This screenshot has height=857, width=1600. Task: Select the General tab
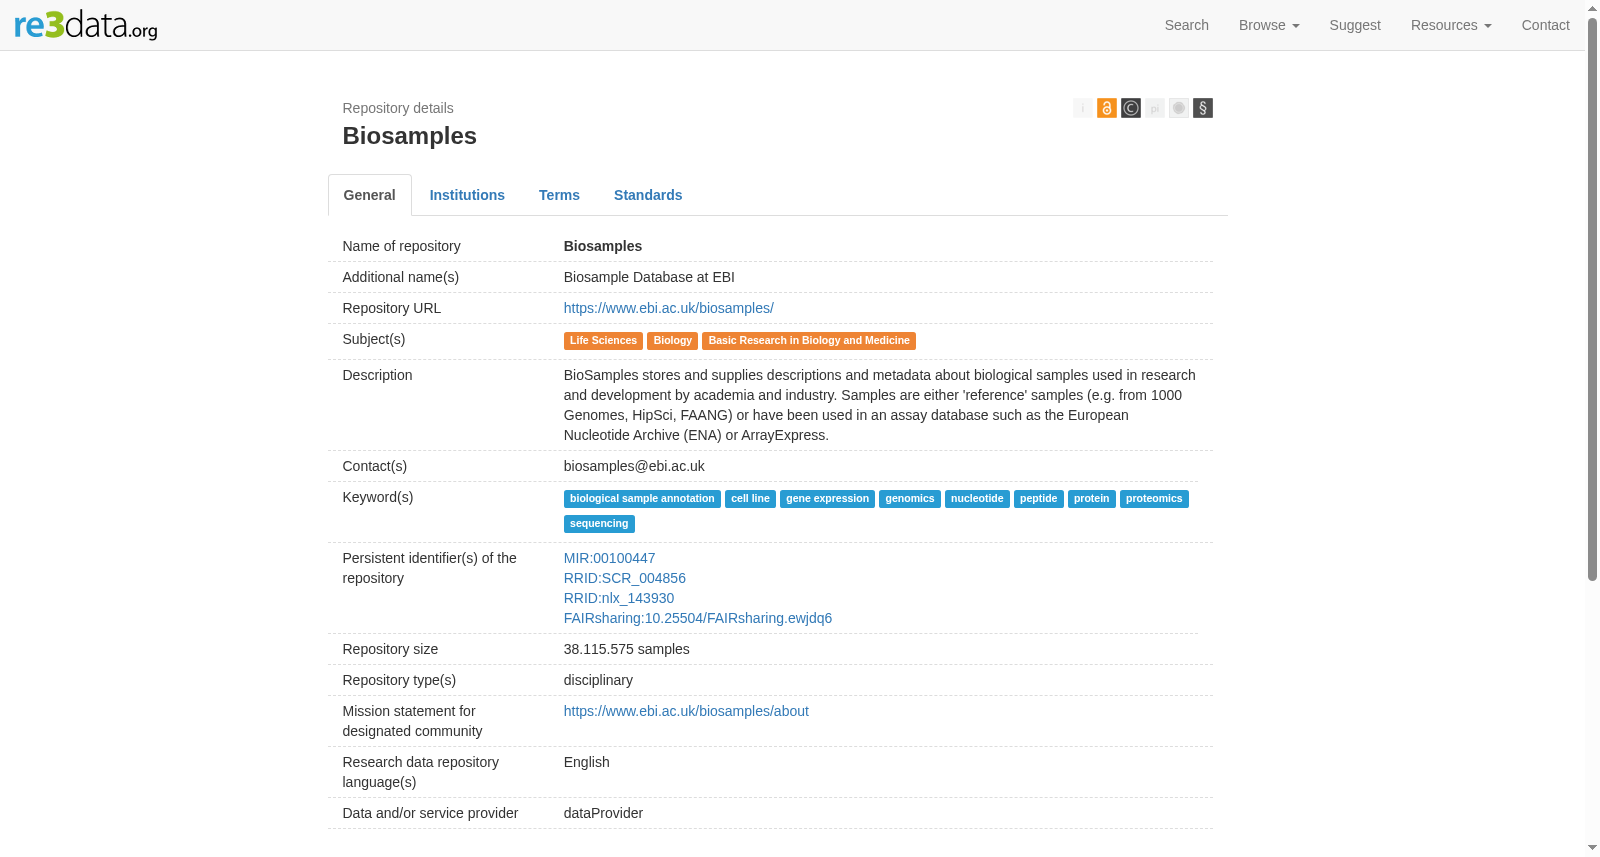point(370,195)
